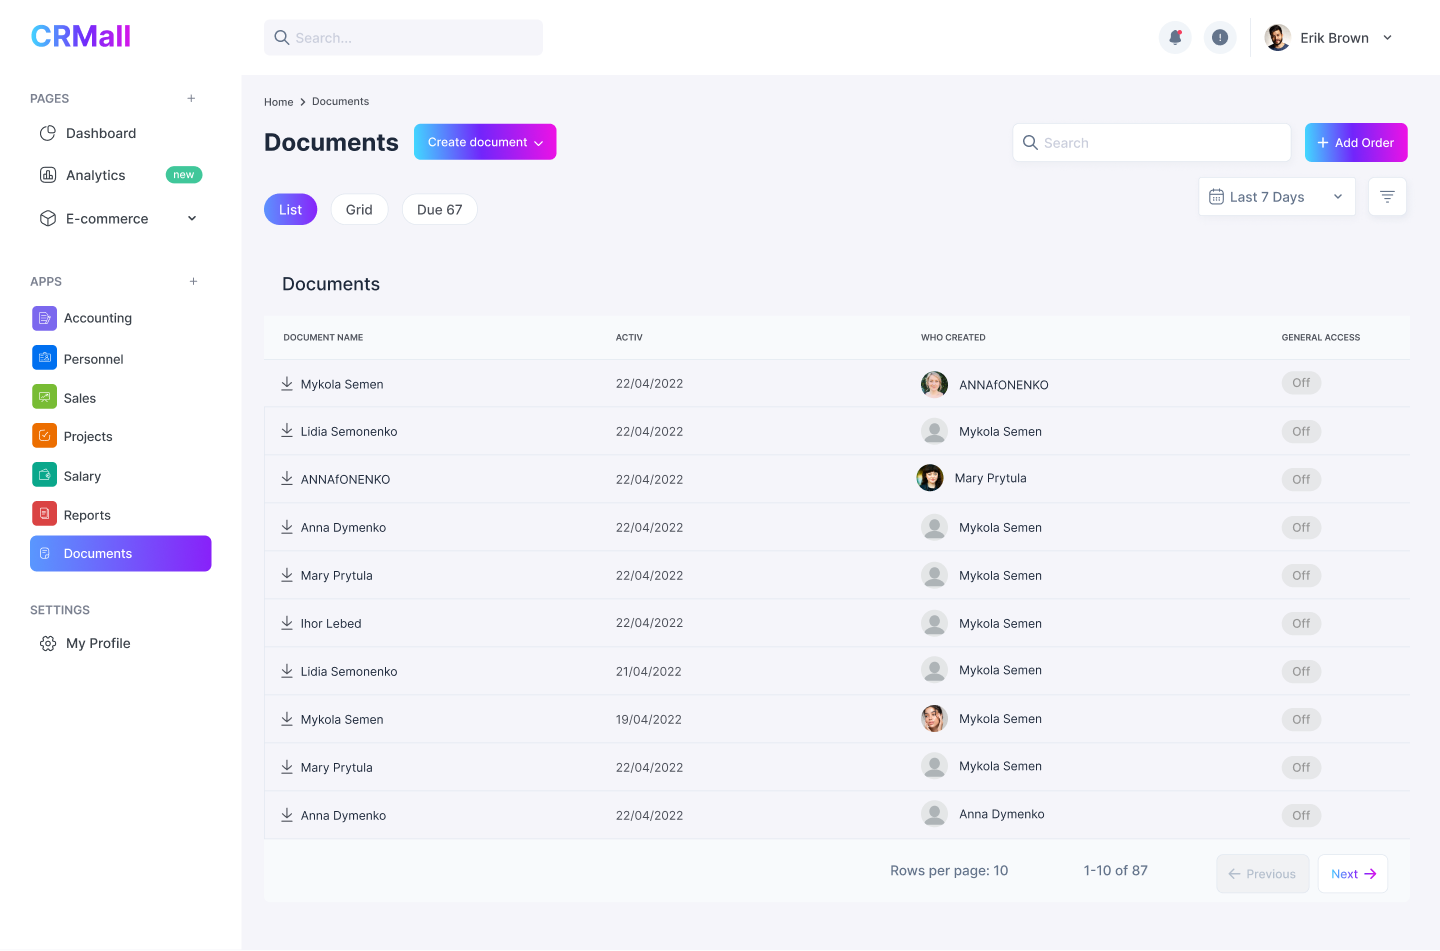Toggle general access for Ihor Lebed row
This screenshot has width=1440, height=951.
click(x=1301, y=624)
